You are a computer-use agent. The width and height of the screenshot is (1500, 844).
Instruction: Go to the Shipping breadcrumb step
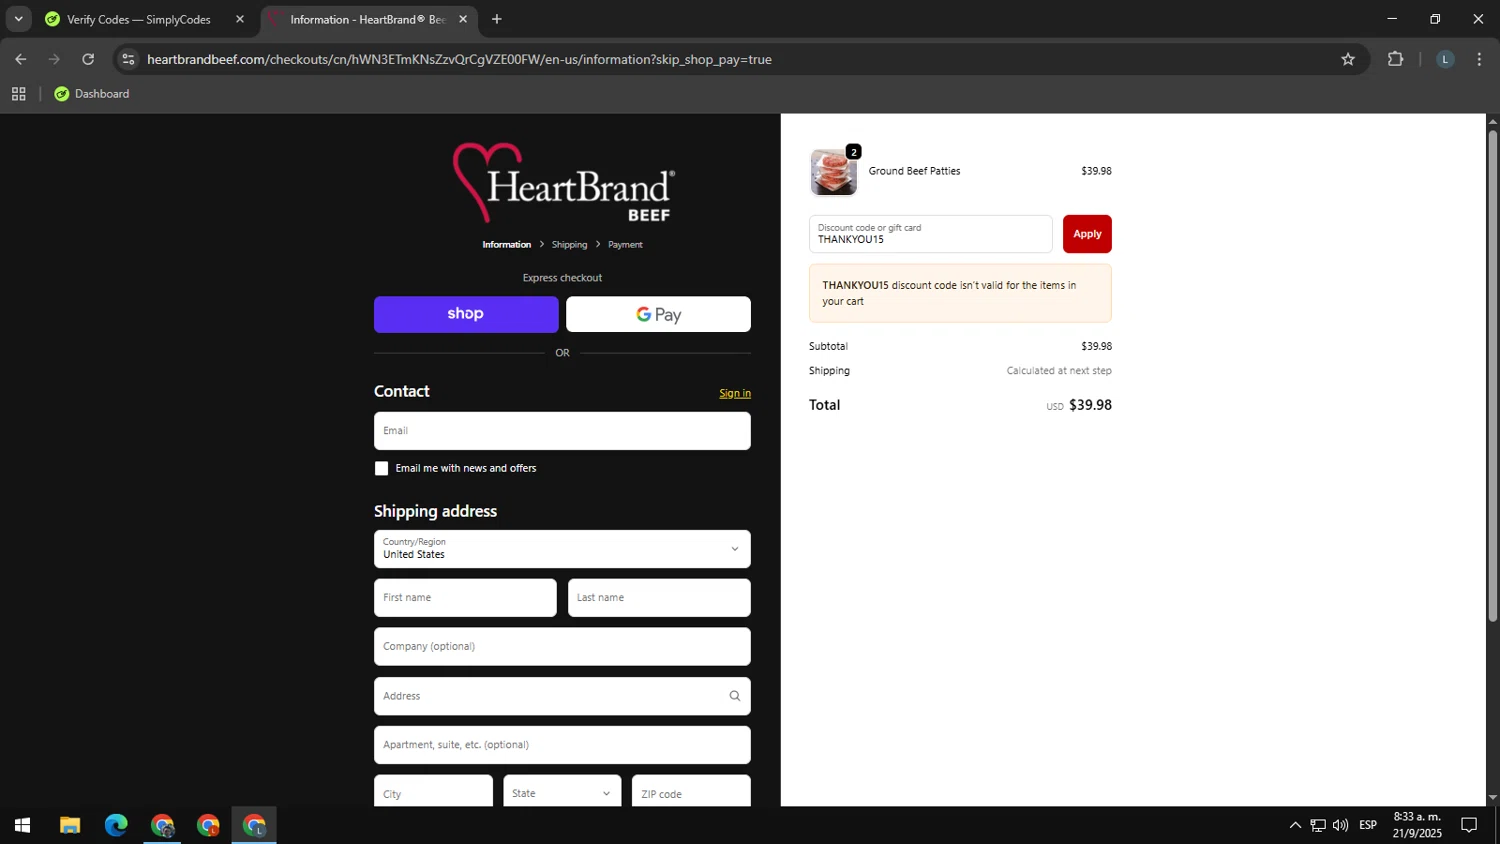pyautogui.click(x=569, y=245)
